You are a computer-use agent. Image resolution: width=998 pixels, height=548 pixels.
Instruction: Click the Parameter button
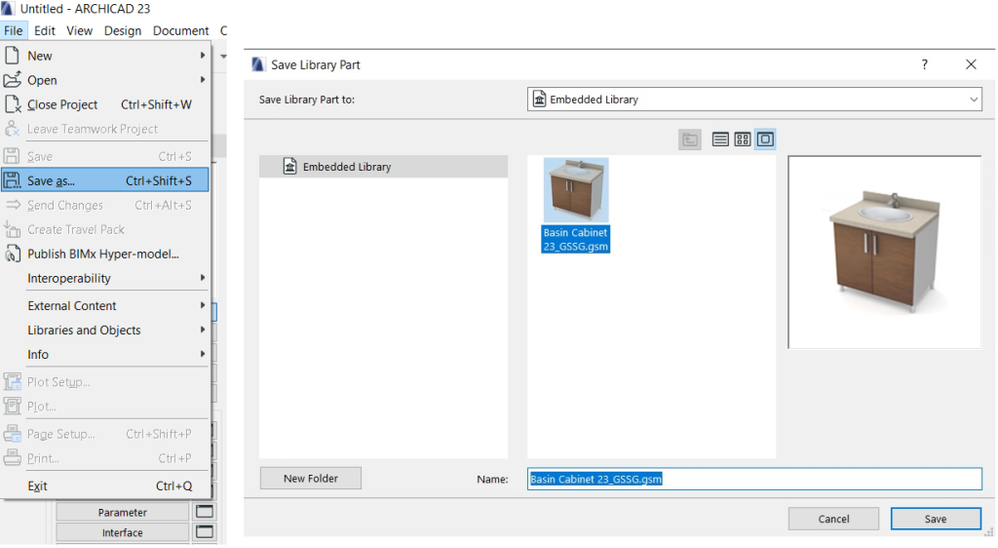pyautogui.click(x=122, y=512)
